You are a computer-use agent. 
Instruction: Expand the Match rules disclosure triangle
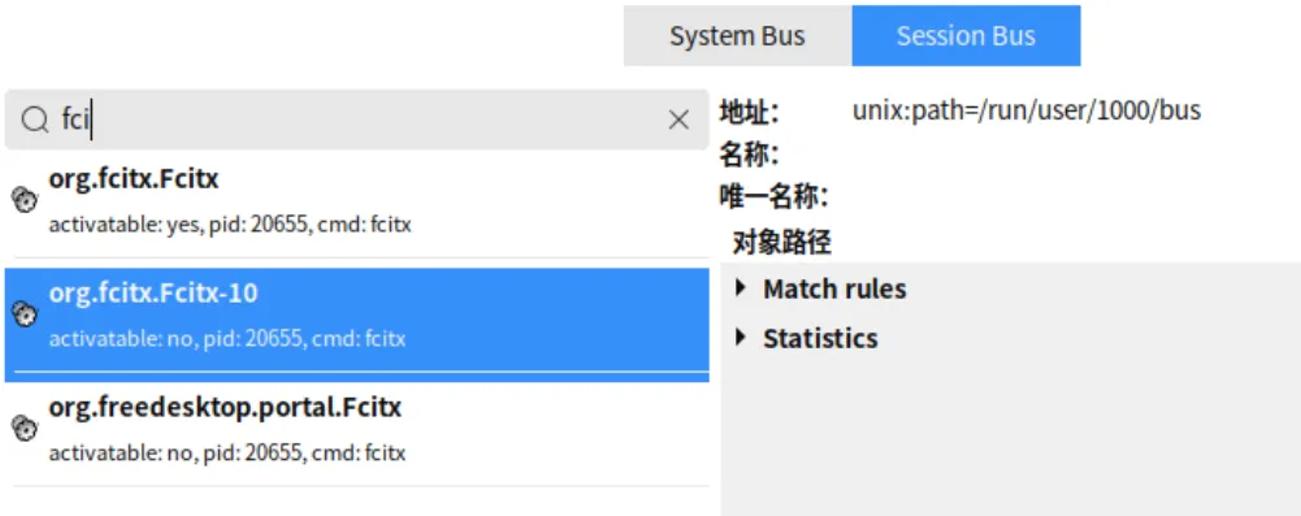pyautogui.click(x=741, y=288)
